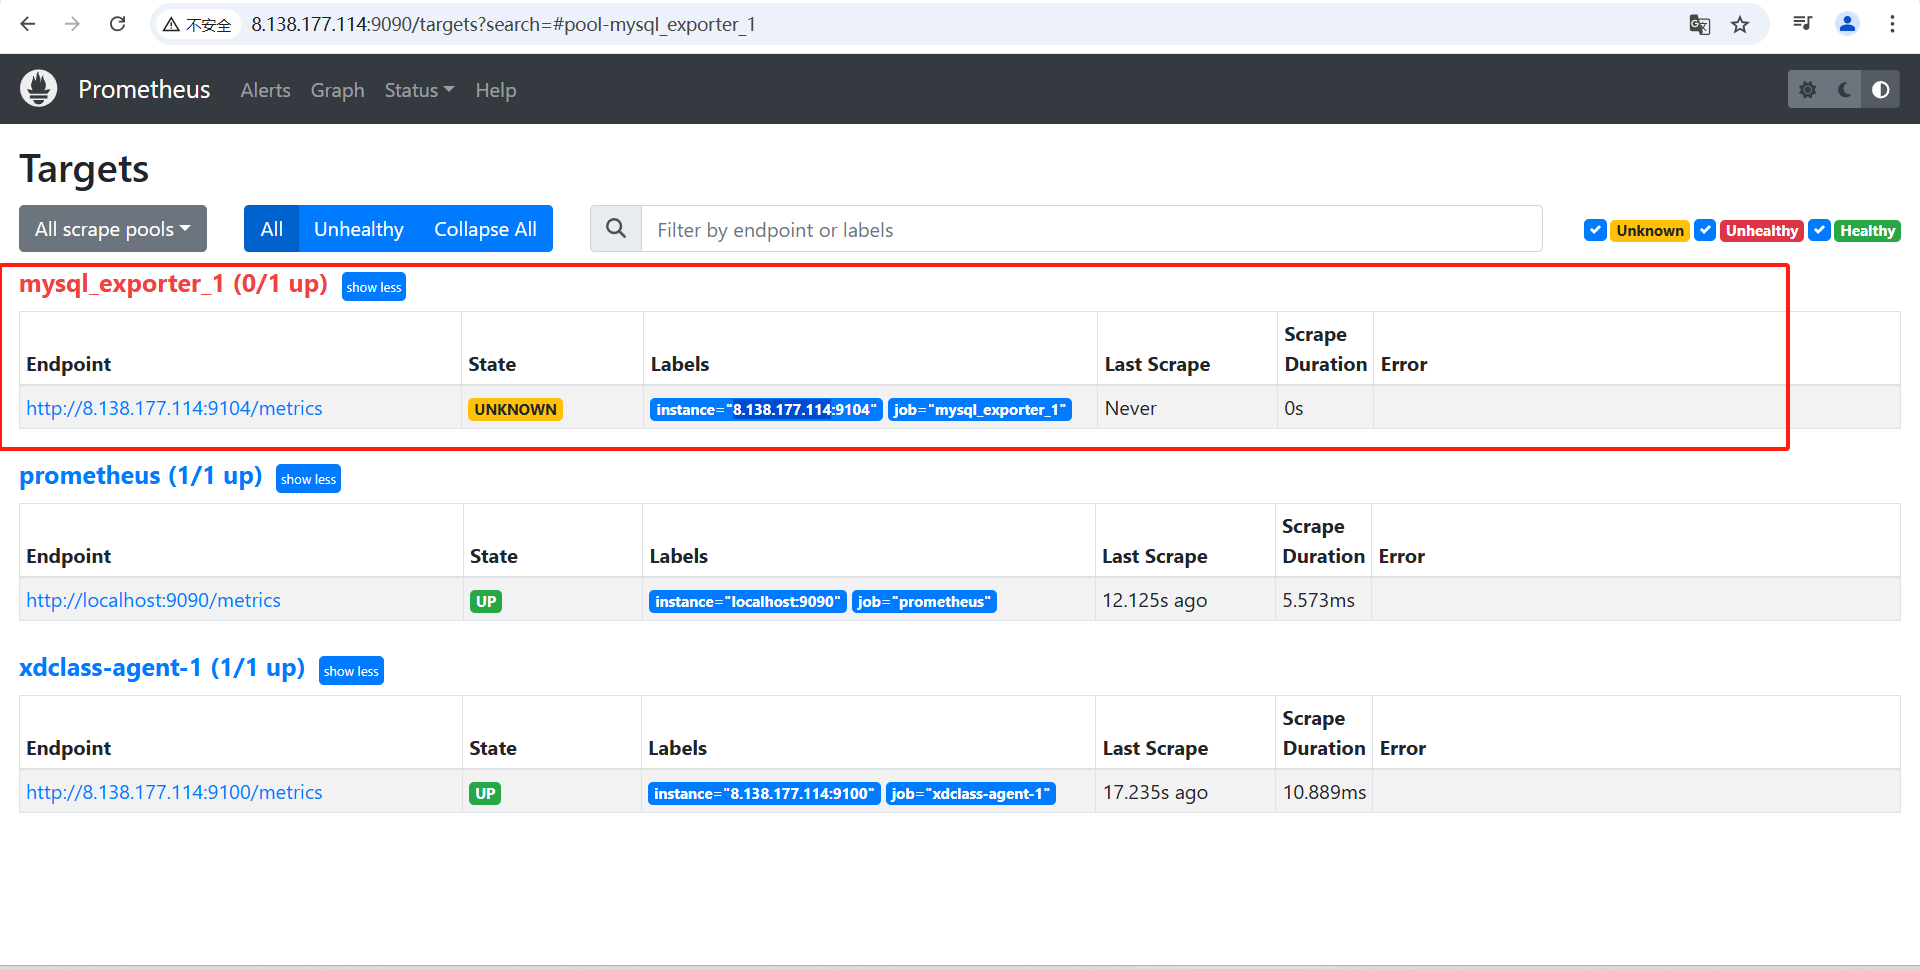1920x969 pixels.
Task: Open the Alerts page
Action: click(265, 90)
